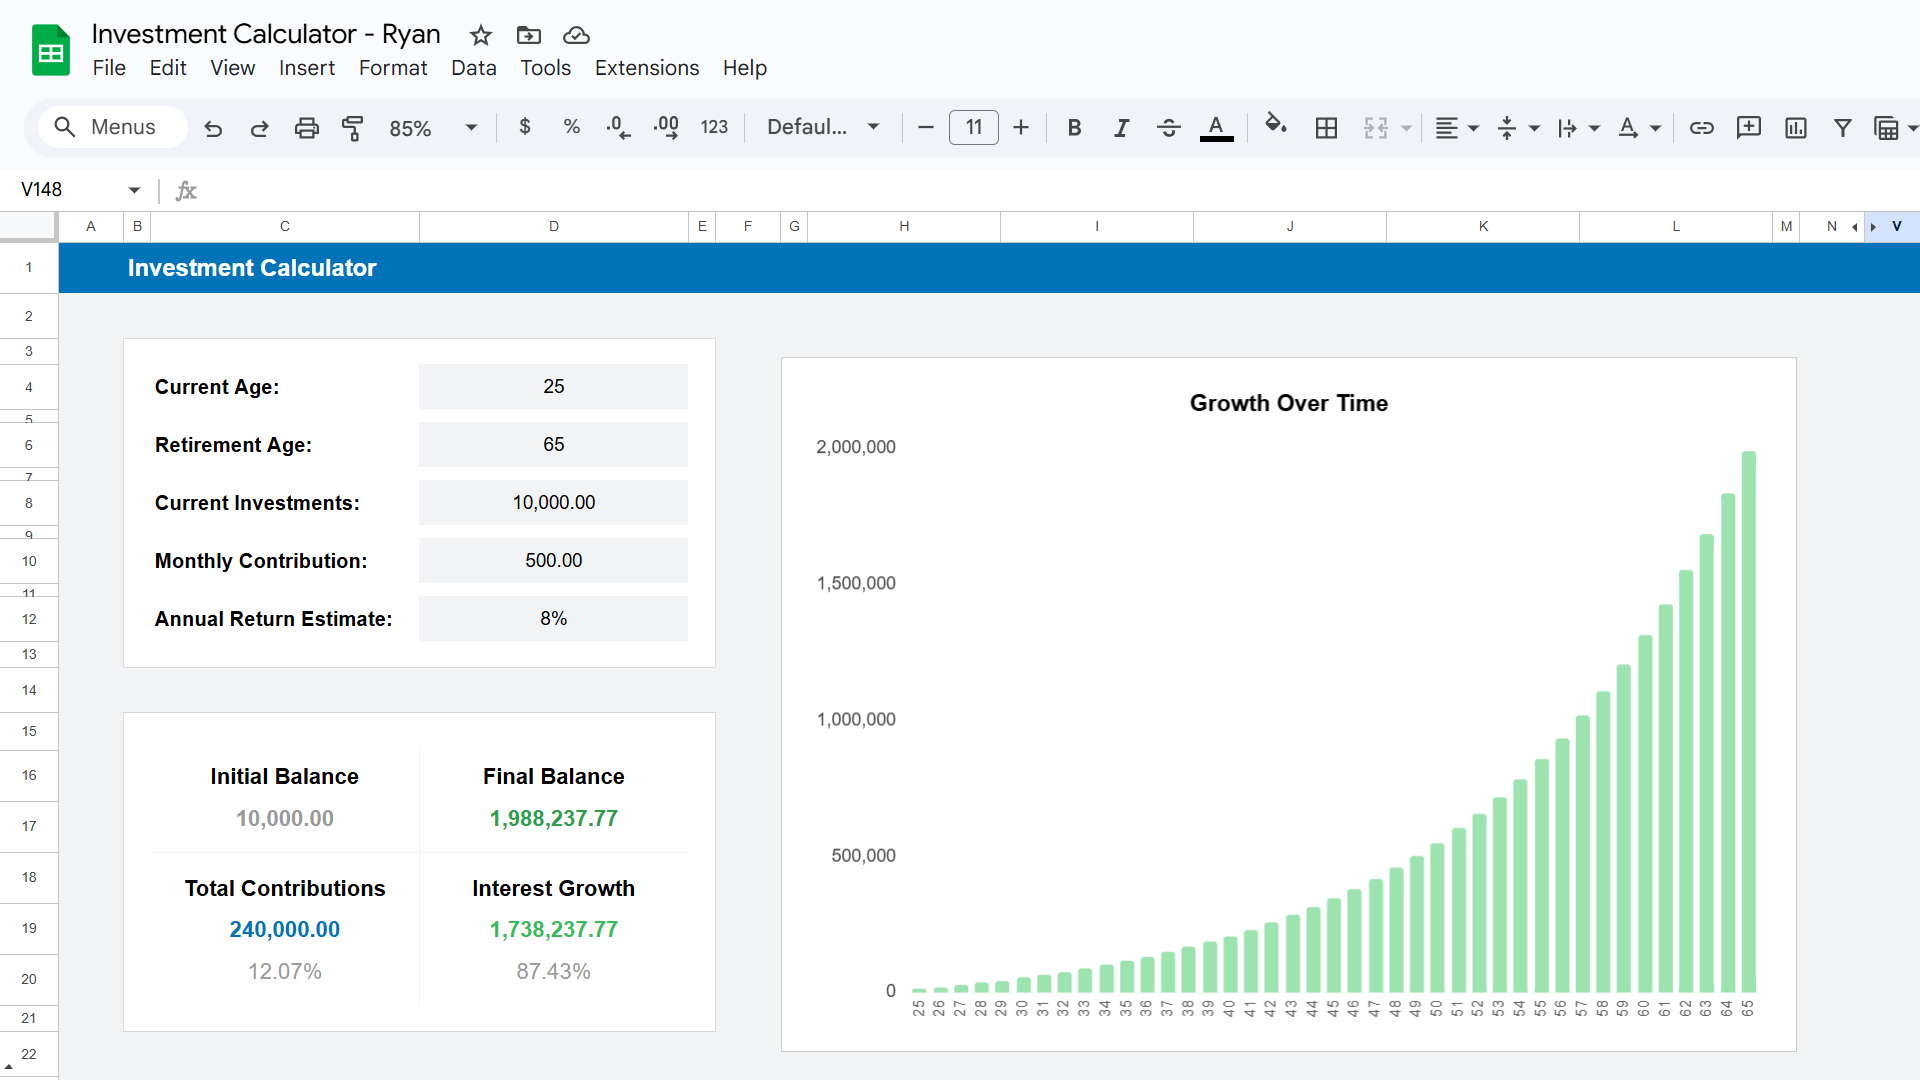The height and width of the screenshot is (1080, 1920).
Task: Toggle strikethrough formatting
Action: click(x=1168, y=128)
